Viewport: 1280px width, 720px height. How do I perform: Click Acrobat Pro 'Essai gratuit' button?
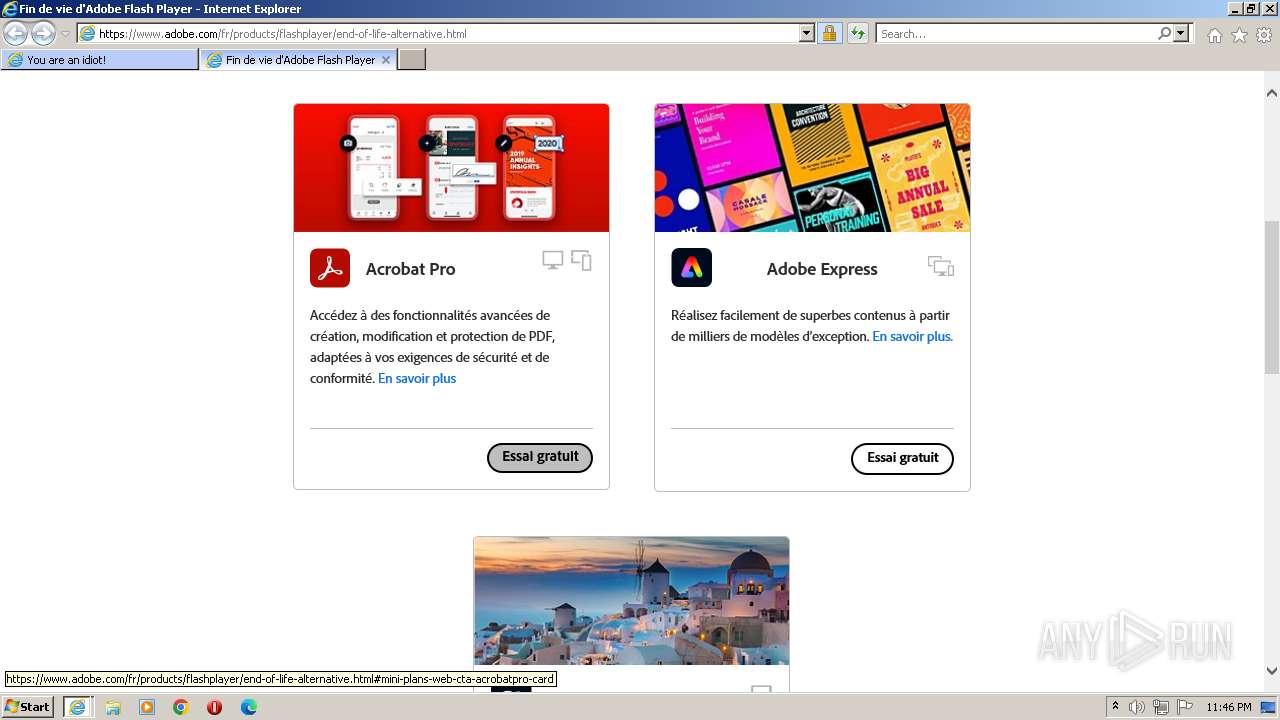[540, 457]
